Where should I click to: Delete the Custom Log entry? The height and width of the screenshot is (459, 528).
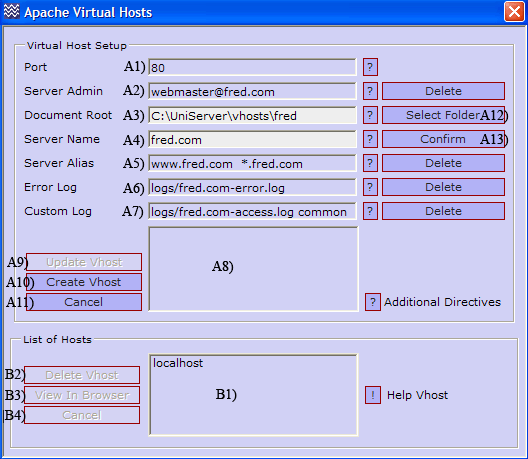click(443, 211)
